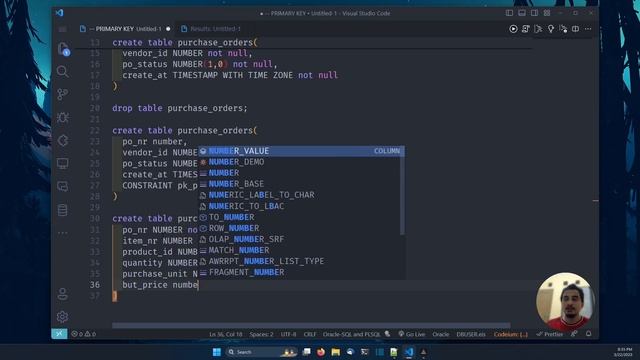The height and width of the screenshot is (360, 640).
Task: Open the Explorer view in activity bar
Action: pyautogui.click(x=62, y=49)
